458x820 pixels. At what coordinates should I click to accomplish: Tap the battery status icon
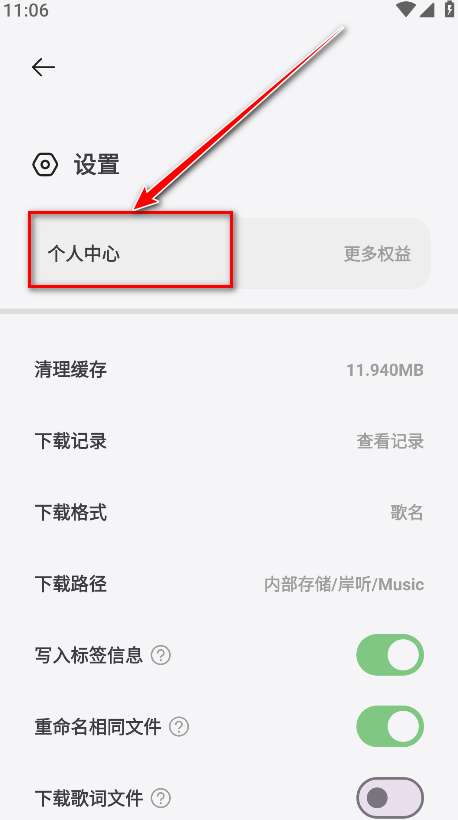pos(450,9)
